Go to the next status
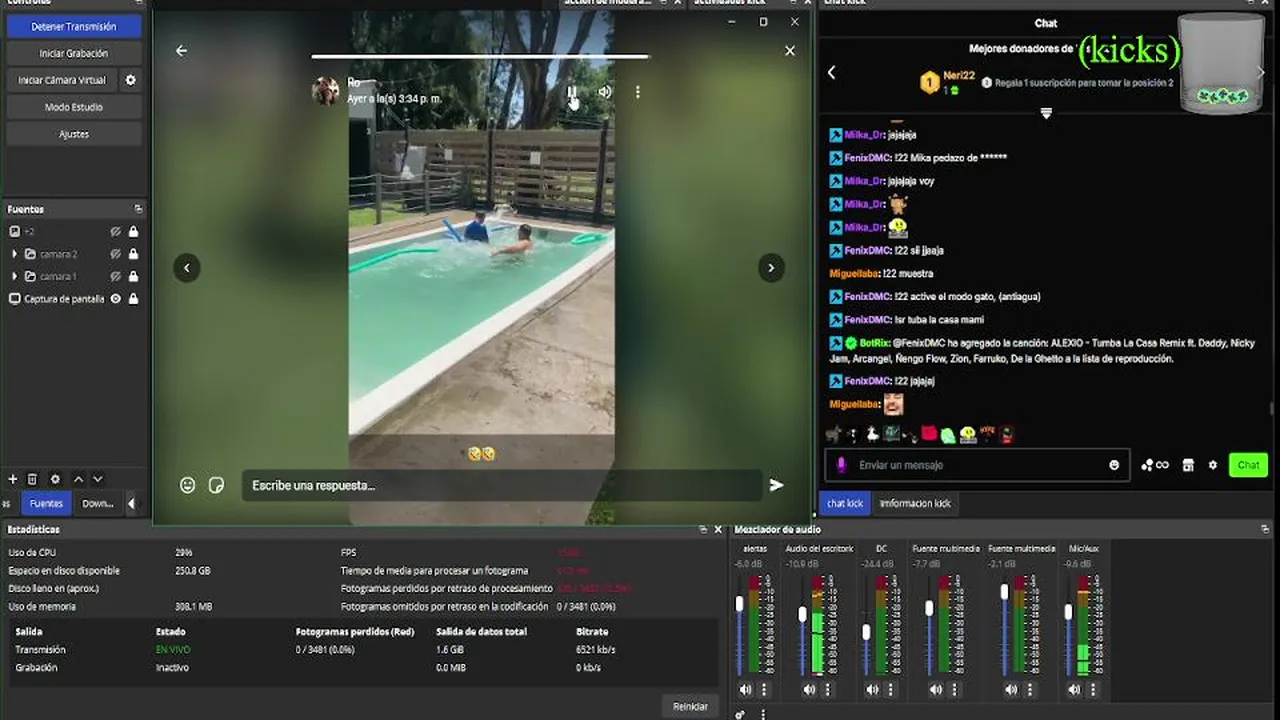The image size is (1280, 720). click(x=771, y=268)
